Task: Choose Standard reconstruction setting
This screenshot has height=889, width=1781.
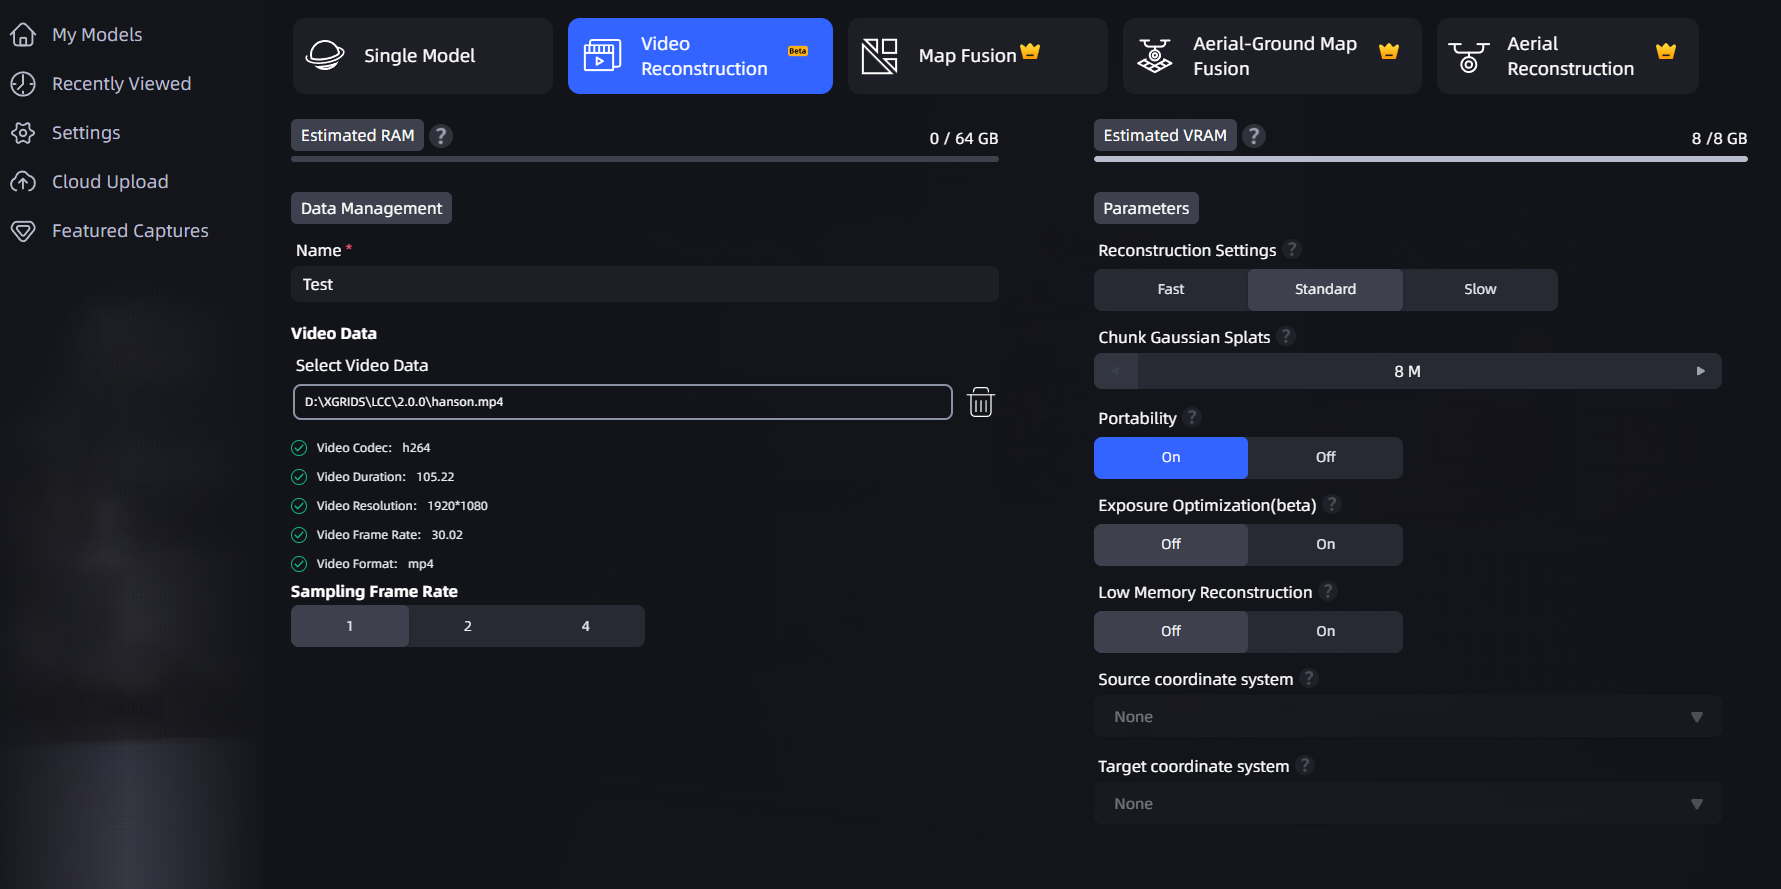Action: tap(1326, 290)
